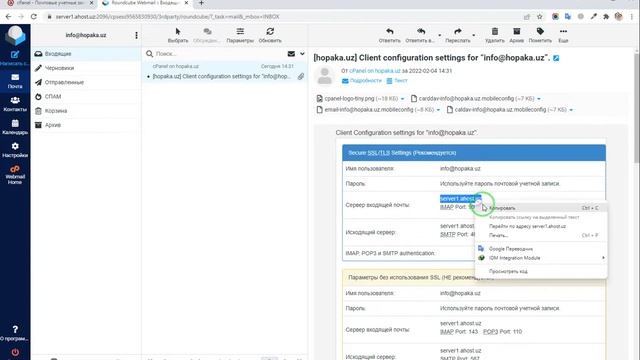Open Календарь in the sidebar
This screenshot has height=360, width=640.
15,127
